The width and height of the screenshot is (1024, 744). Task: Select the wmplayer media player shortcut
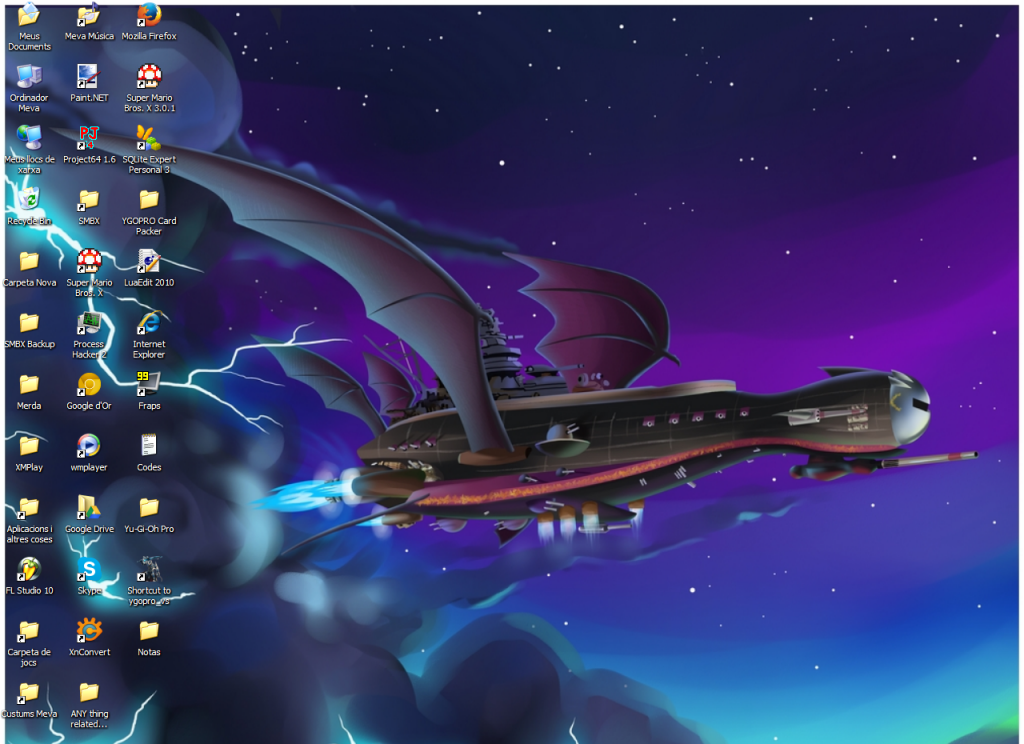click(x=89, y=445)
